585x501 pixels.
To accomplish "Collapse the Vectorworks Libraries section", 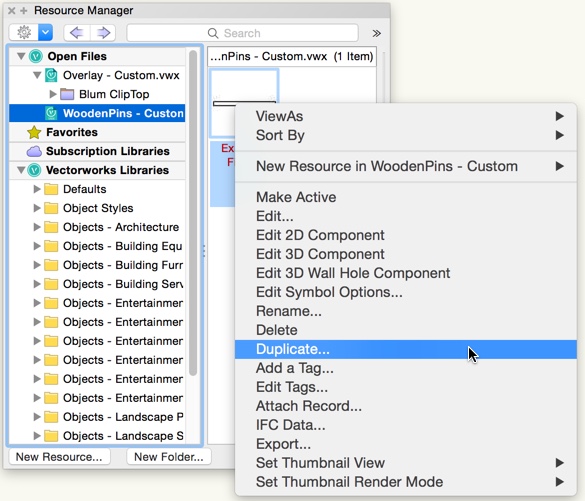I will [21, 170].
